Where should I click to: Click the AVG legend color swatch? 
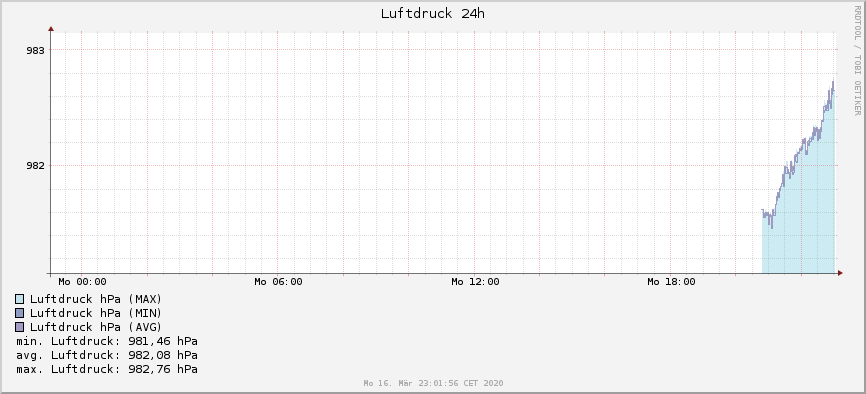click(20, 327)
